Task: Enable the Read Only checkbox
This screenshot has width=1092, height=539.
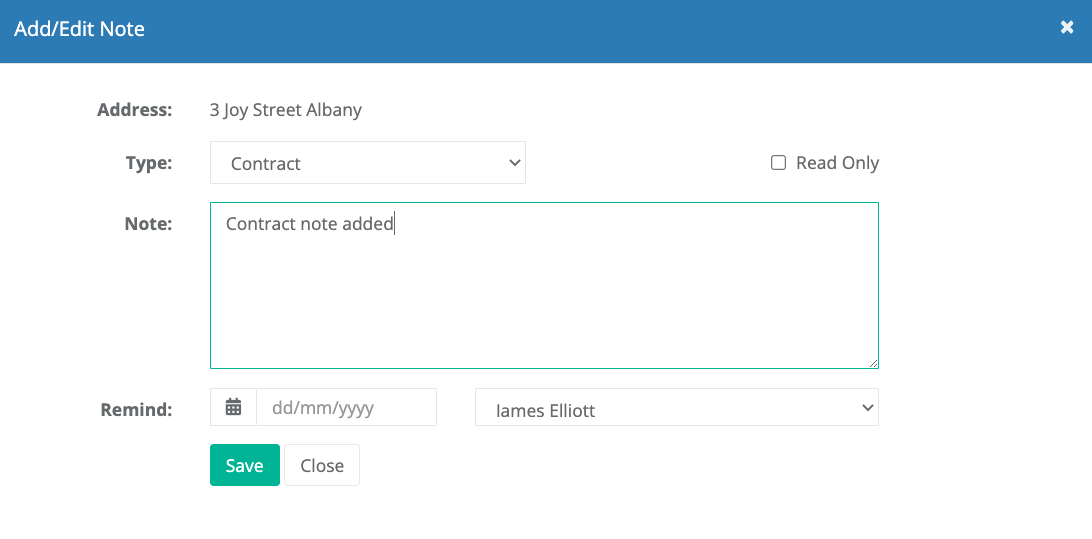Action: (x=778, y=163)
